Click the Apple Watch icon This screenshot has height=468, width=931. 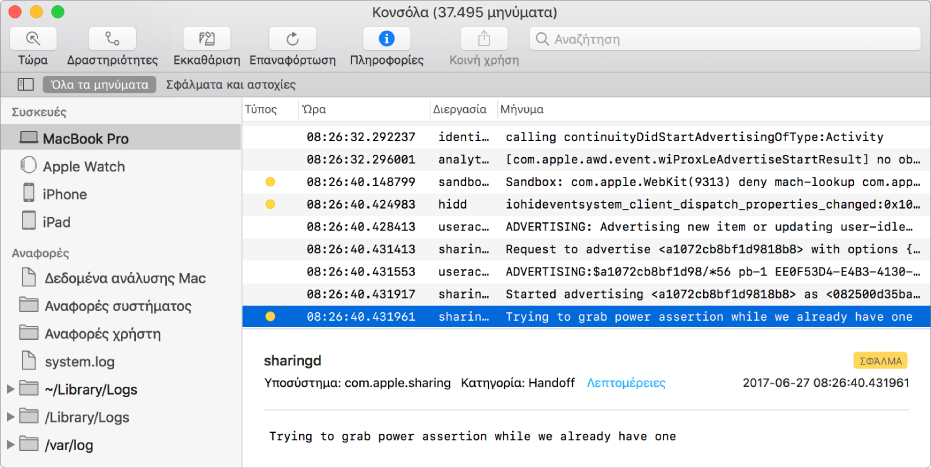click(28, 165)
